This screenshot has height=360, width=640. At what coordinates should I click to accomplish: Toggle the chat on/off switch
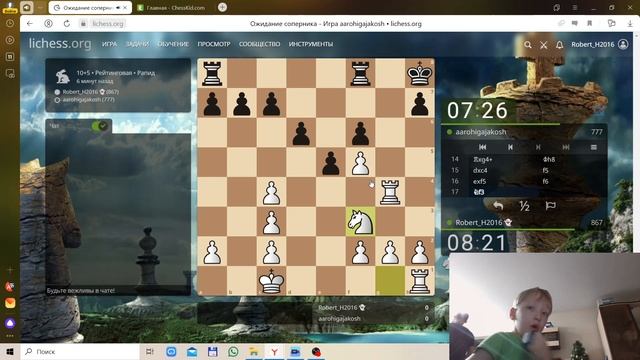[x=99, y=126]
